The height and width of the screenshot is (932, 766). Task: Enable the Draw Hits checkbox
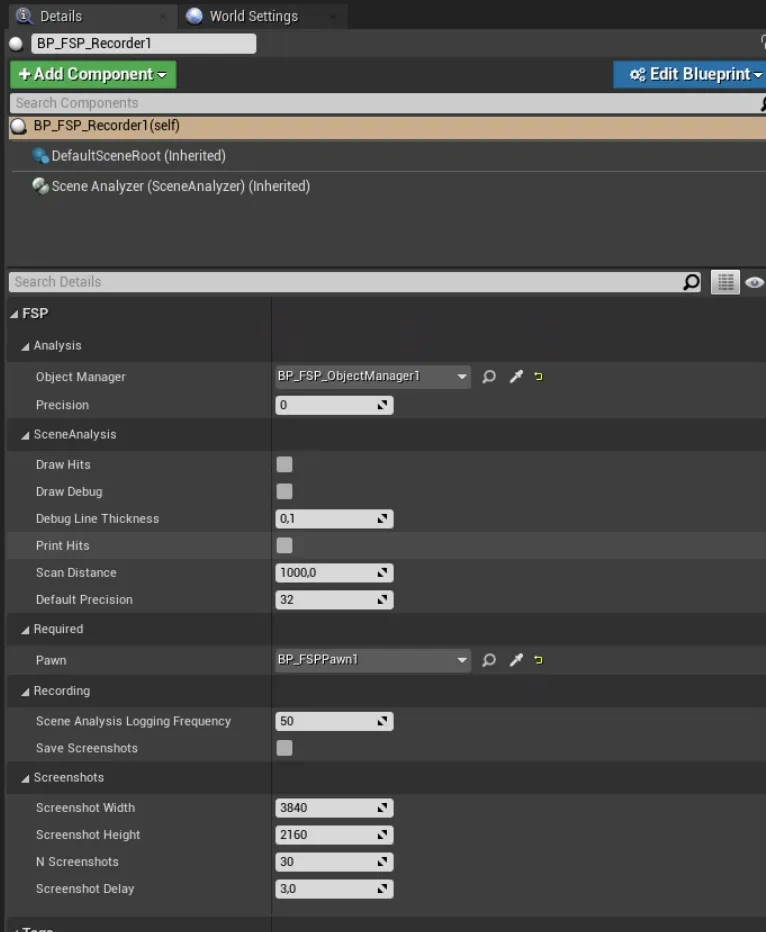click(285, 465)
